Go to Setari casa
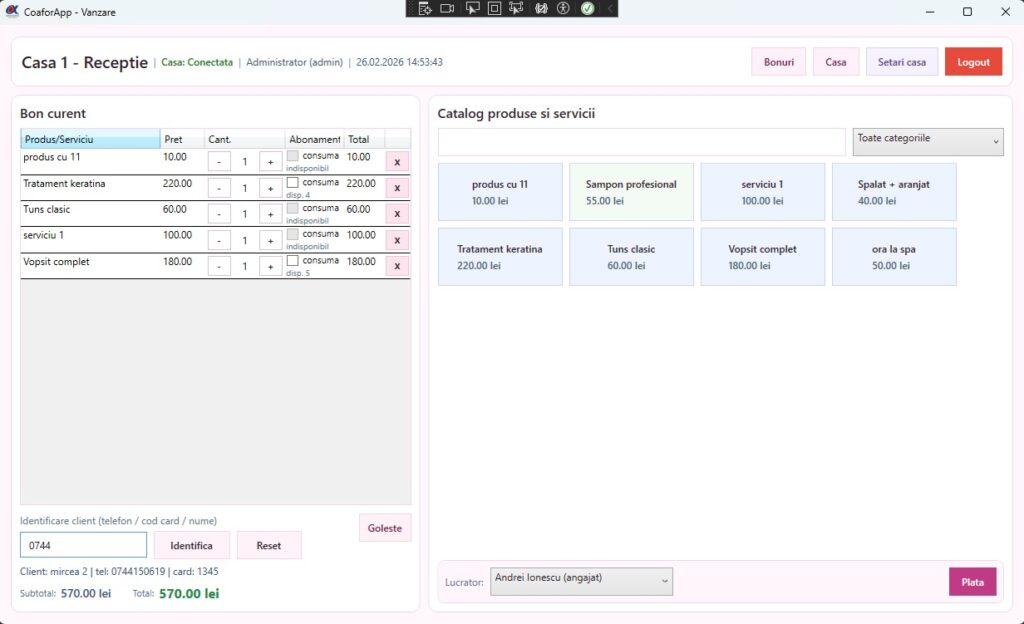The image size is (1024, 624). (901, 62)
